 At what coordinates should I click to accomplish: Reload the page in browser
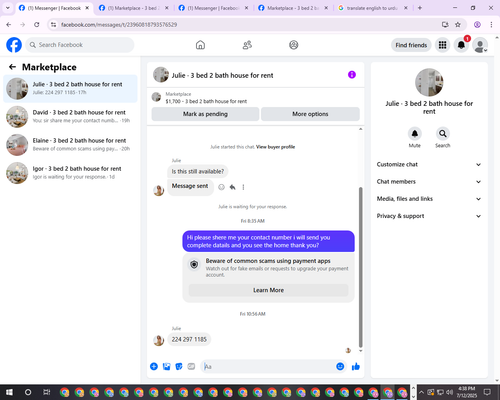click(x=37, y=24)
